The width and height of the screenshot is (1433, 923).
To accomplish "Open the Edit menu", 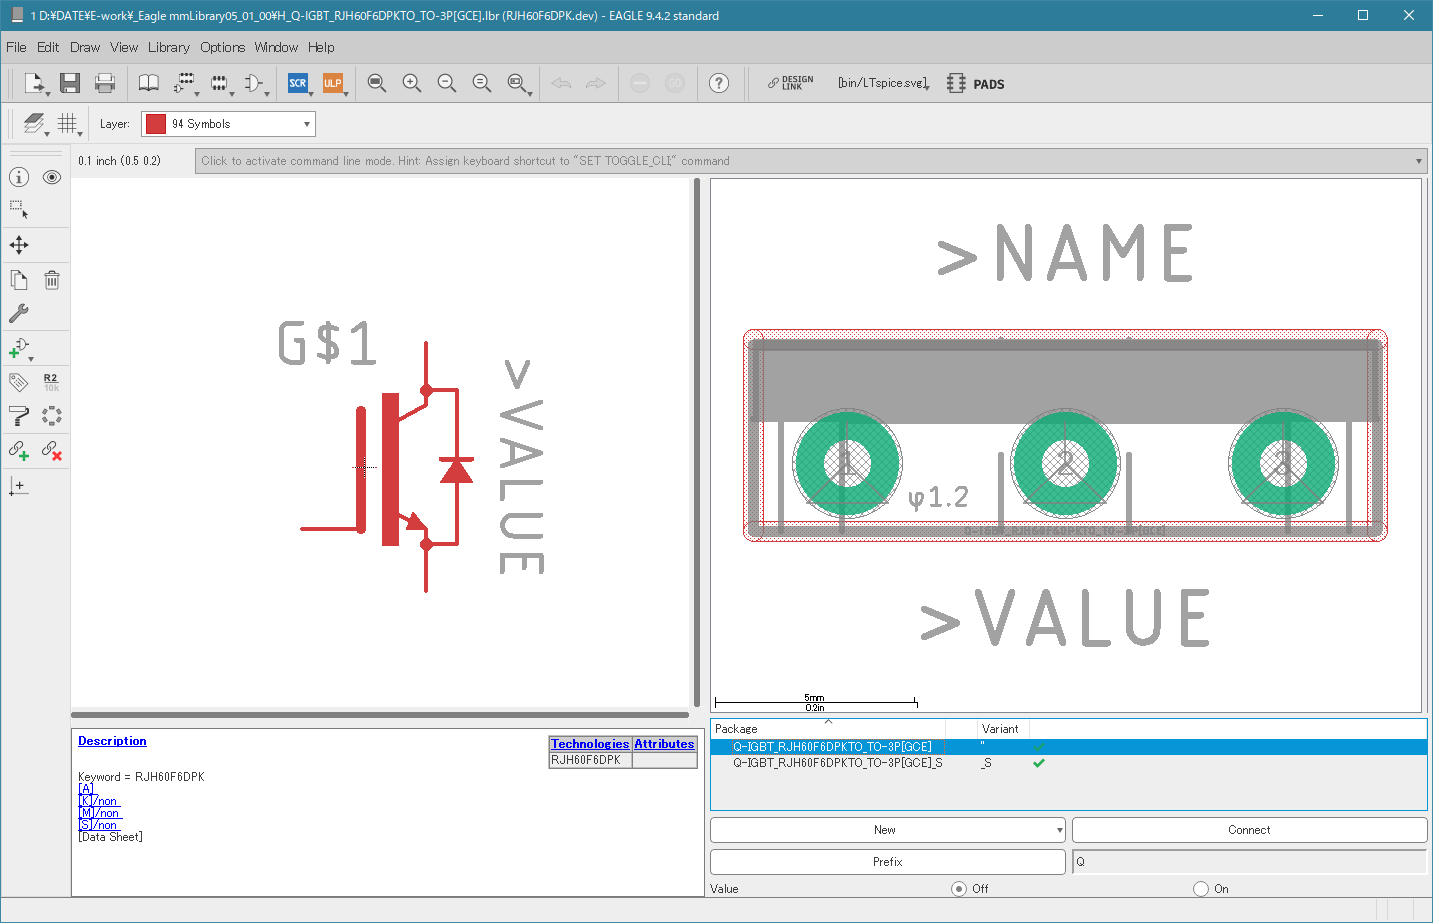I will (x=48, y=47).
